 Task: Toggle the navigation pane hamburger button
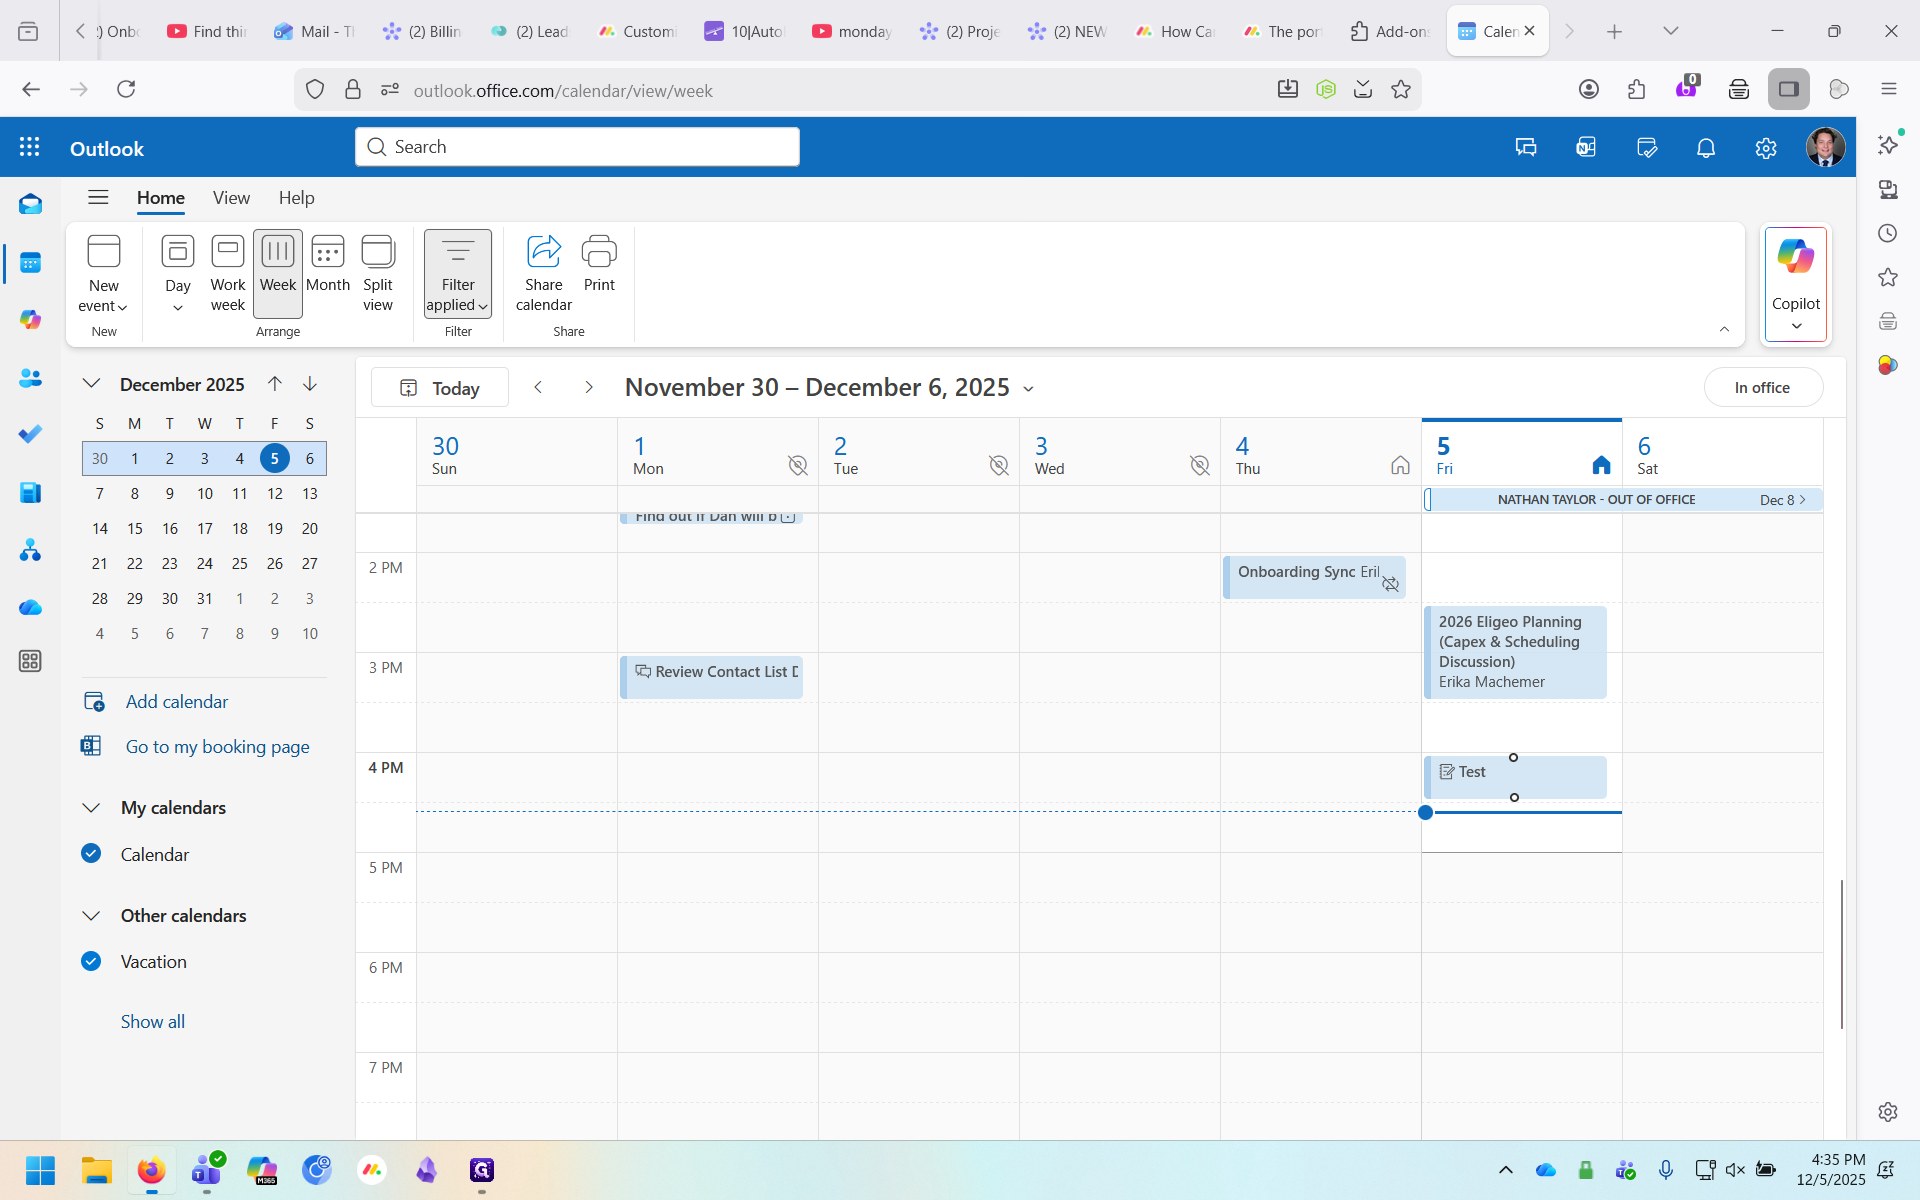pyautogui.click(x=98, y=197)
